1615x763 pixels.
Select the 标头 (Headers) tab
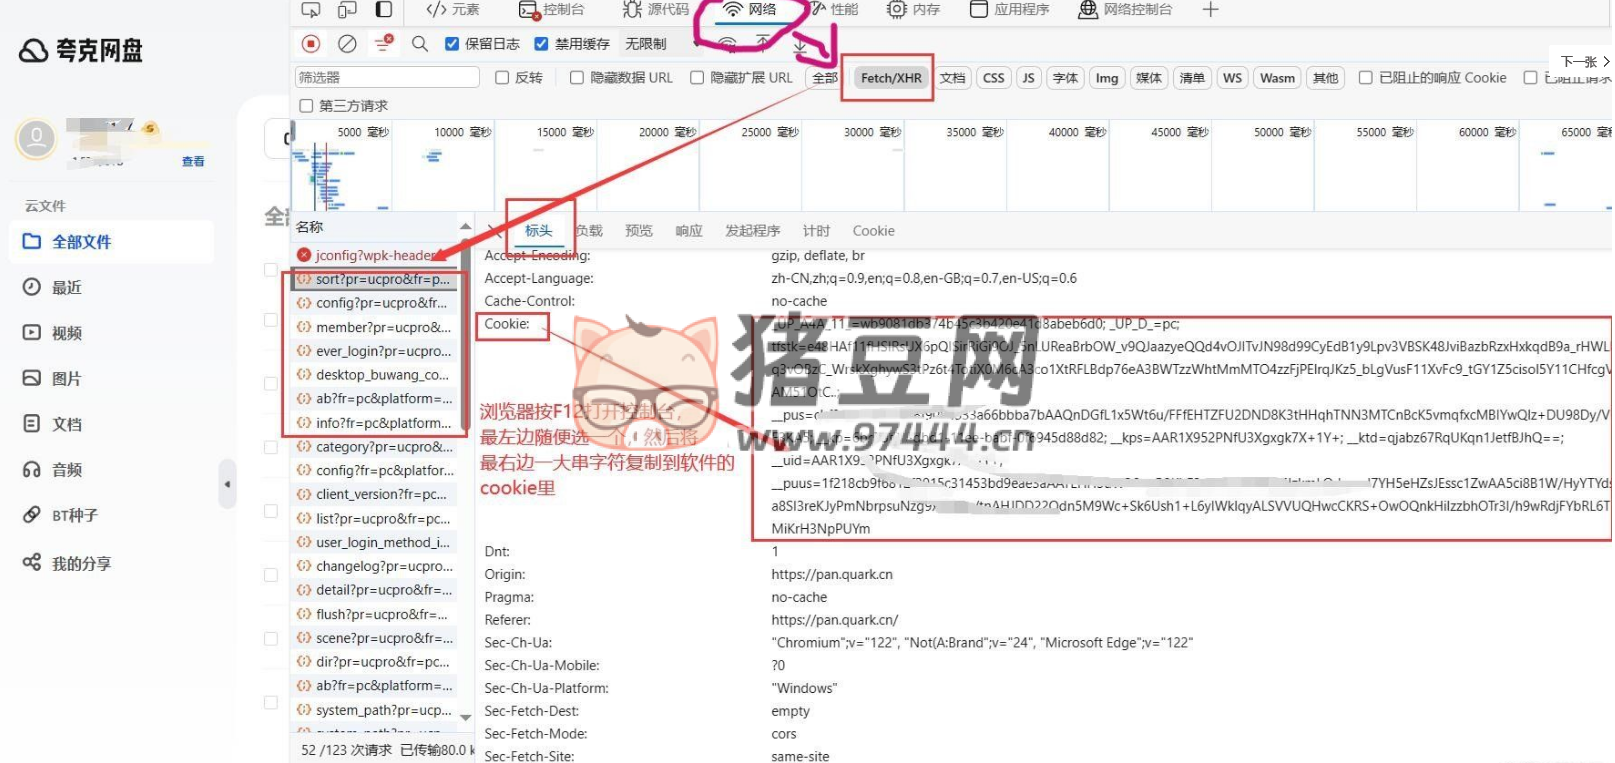tap(539, 231)
